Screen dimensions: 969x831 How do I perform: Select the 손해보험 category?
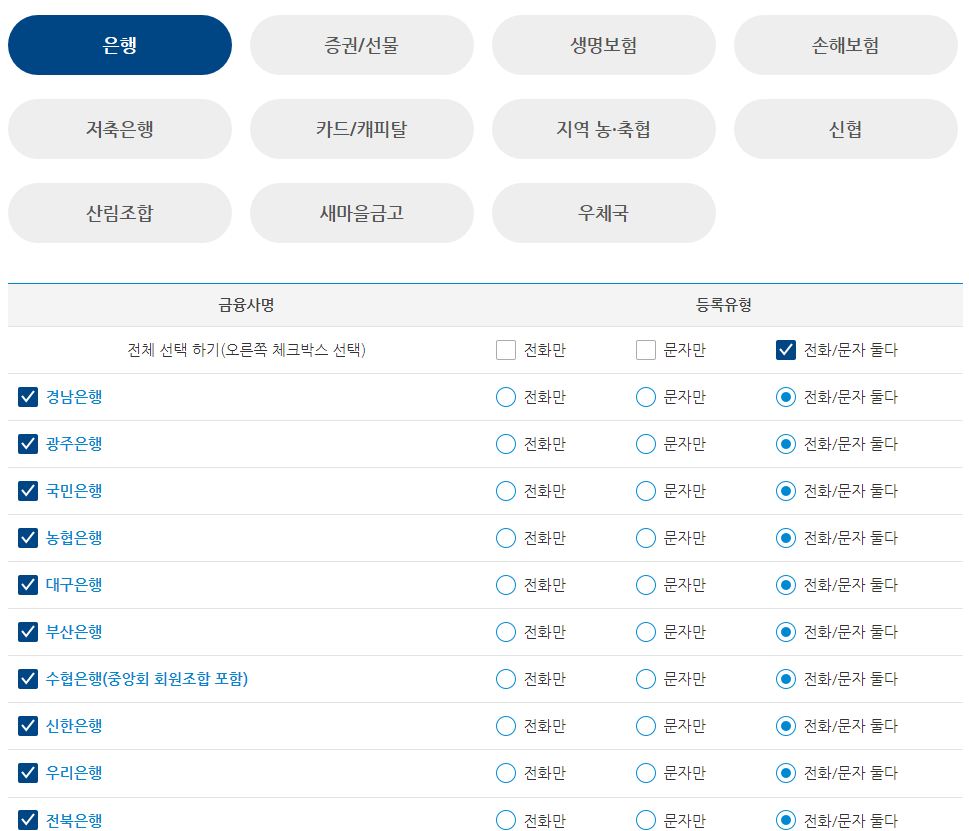tap(846, 44)
